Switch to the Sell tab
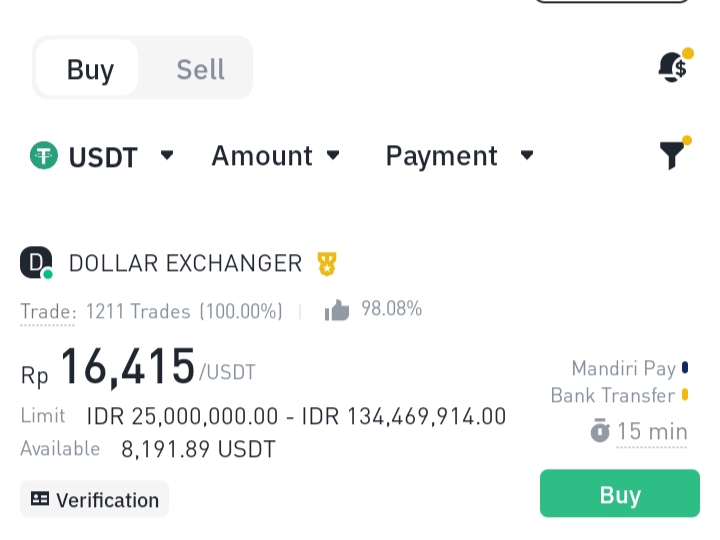 [x=200, y=69]
